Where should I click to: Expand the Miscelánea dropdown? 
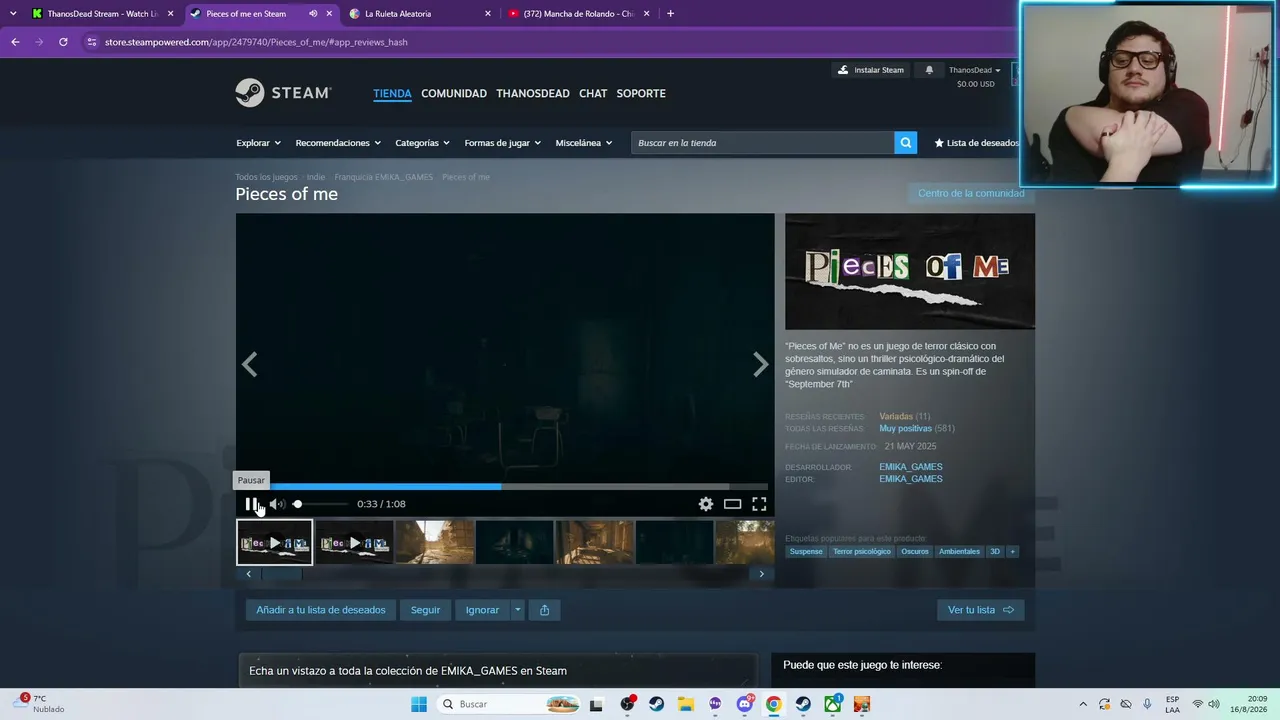point(584,143)
